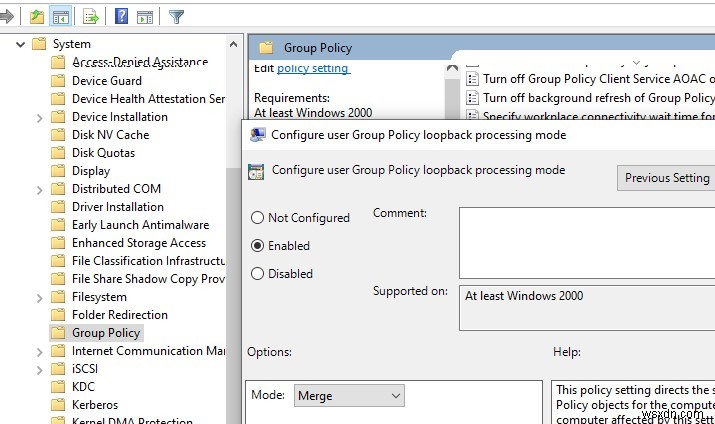Click the forward arrow toolbar icon

[6, 17]
